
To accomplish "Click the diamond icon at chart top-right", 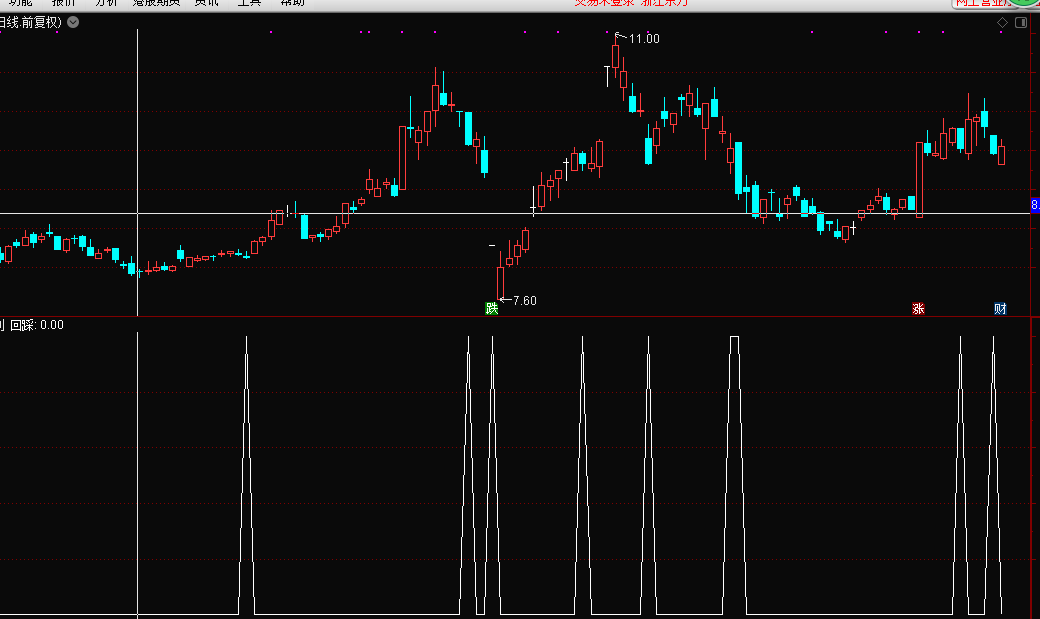I will click(1002, 22).
